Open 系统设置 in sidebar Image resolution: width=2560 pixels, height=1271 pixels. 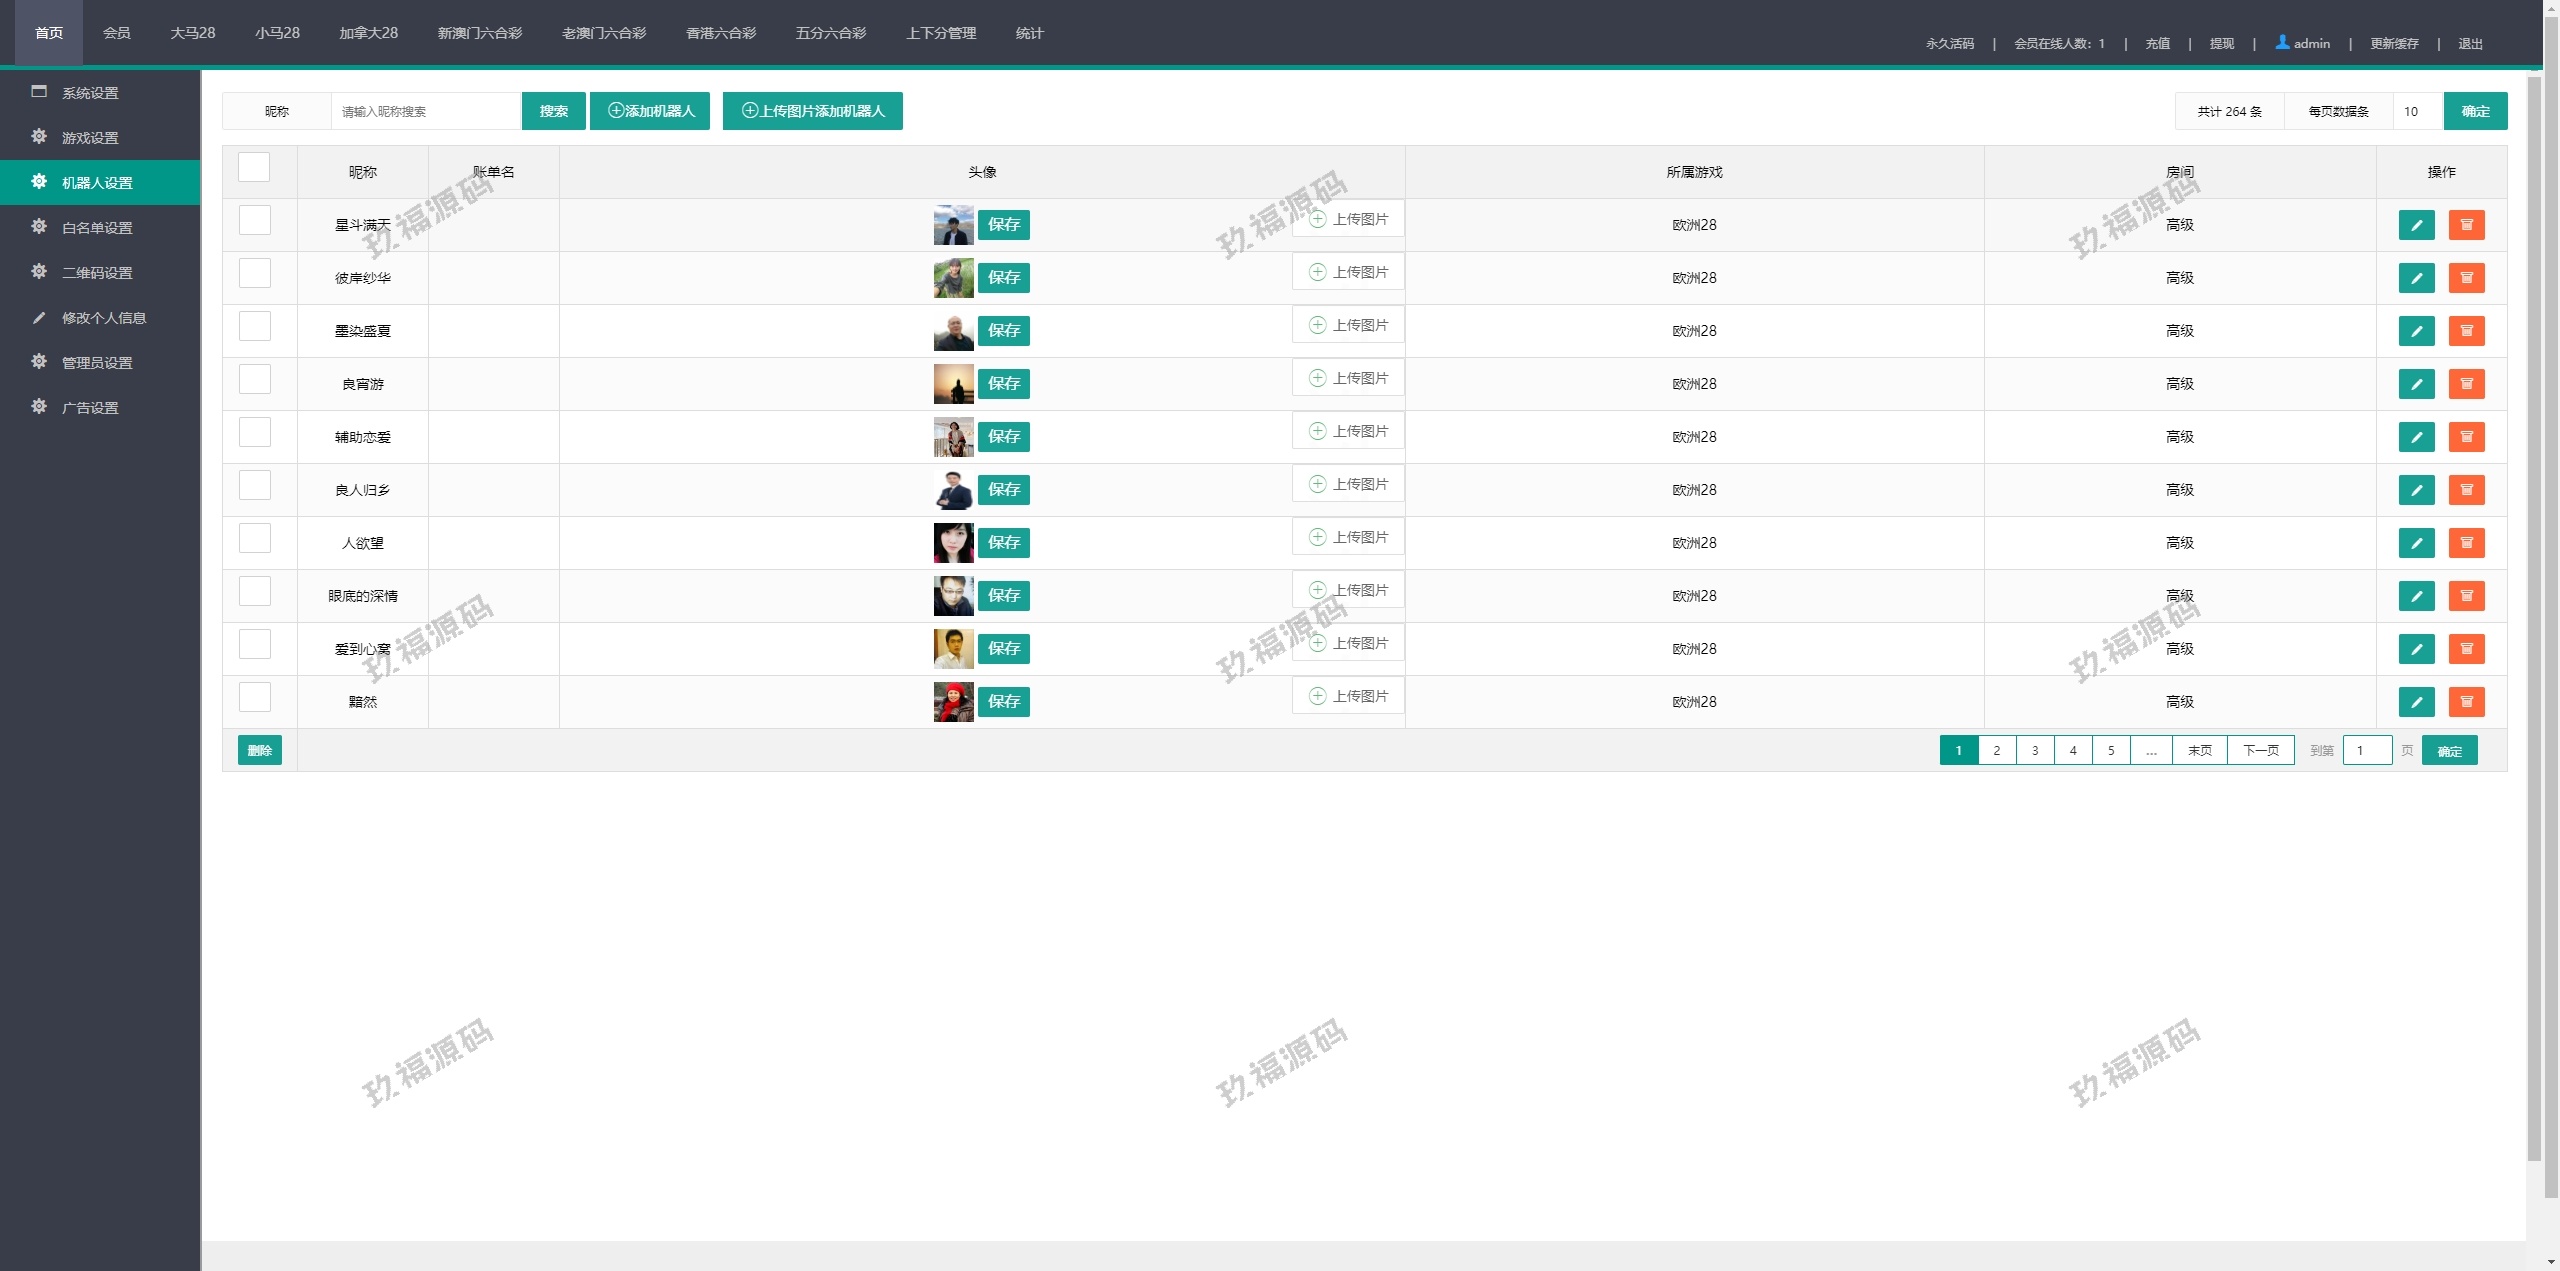point(90,93)
